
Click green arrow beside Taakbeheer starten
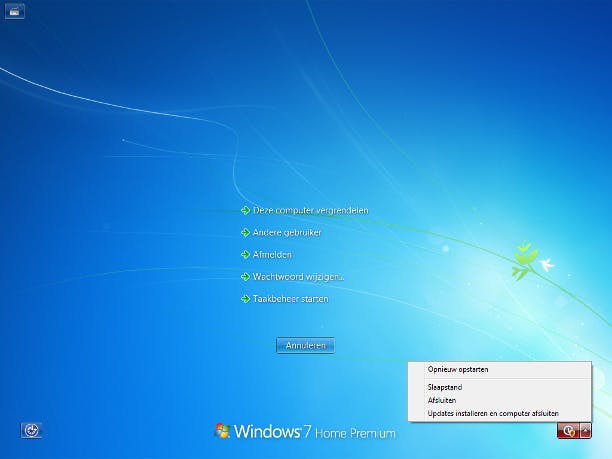[245, 299]
